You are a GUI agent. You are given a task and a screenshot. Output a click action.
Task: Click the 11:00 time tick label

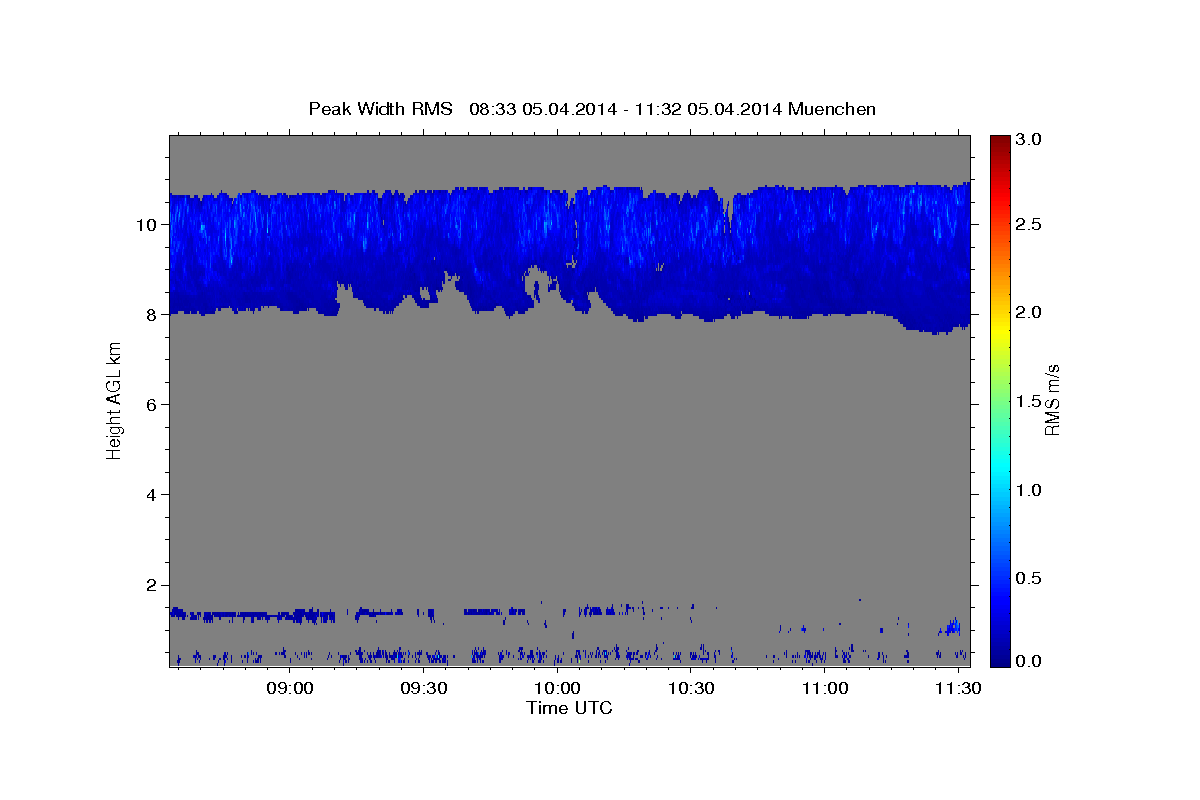[824, 689]
